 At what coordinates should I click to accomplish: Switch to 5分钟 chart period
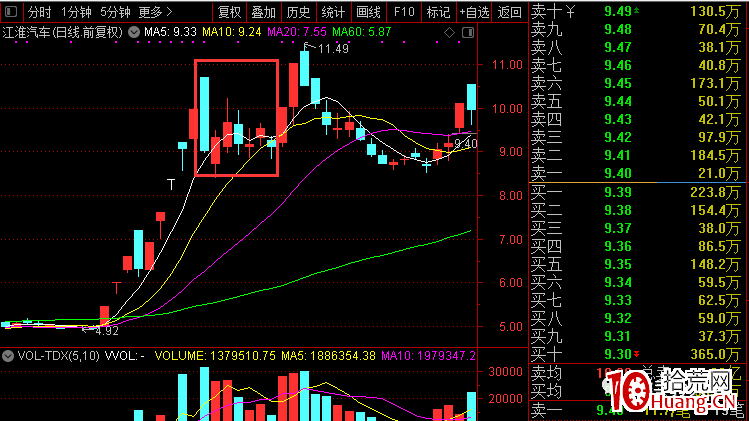coord(115,12)
